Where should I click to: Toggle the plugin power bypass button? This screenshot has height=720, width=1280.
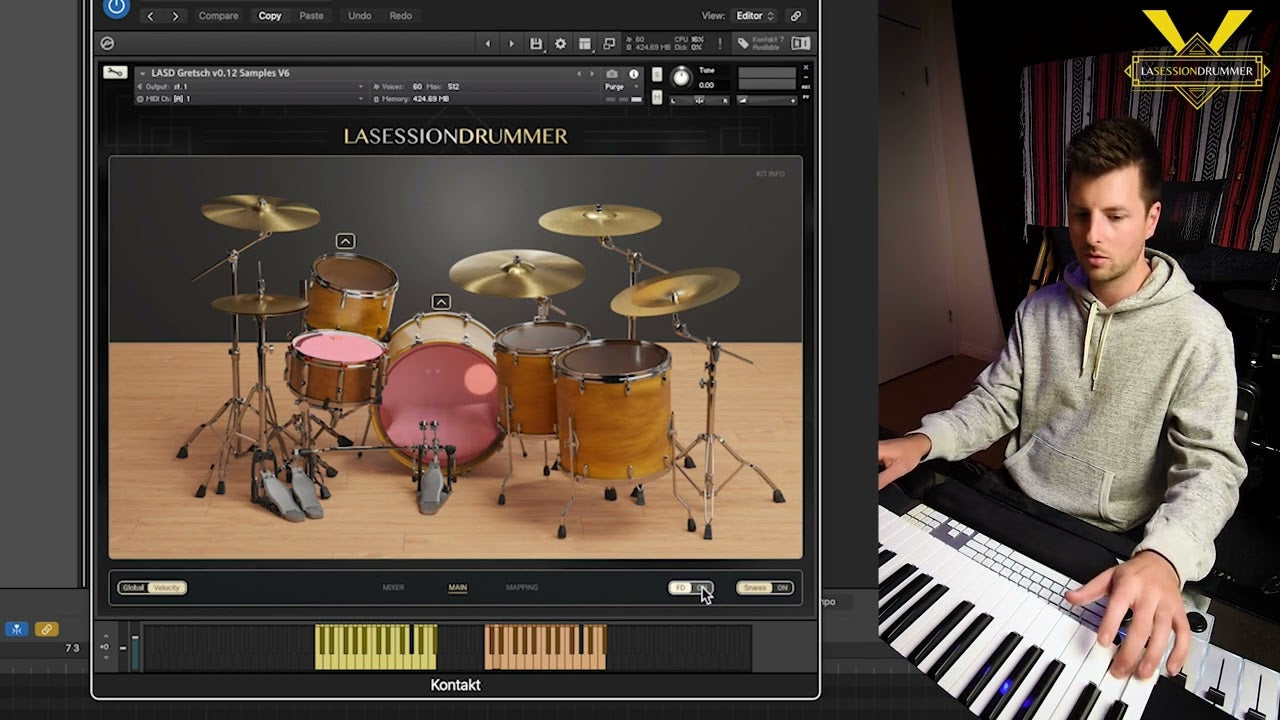(x=117, y=8)
